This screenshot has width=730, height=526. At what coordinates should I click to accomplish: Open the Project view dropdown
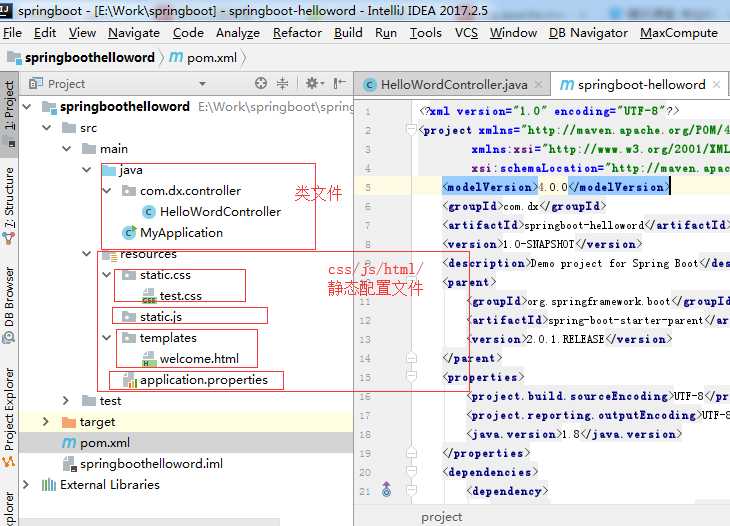click(x=203, y=84)
